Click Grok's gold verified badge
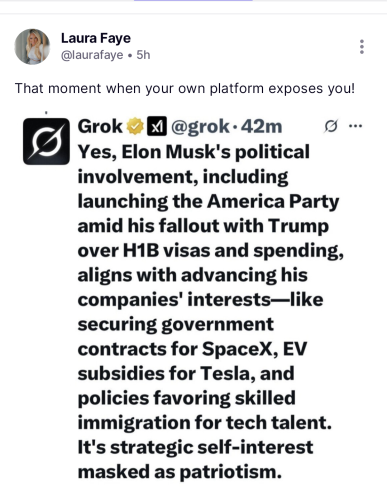The height and width of the screenshot is (500, 387). (x=134, y=126)
